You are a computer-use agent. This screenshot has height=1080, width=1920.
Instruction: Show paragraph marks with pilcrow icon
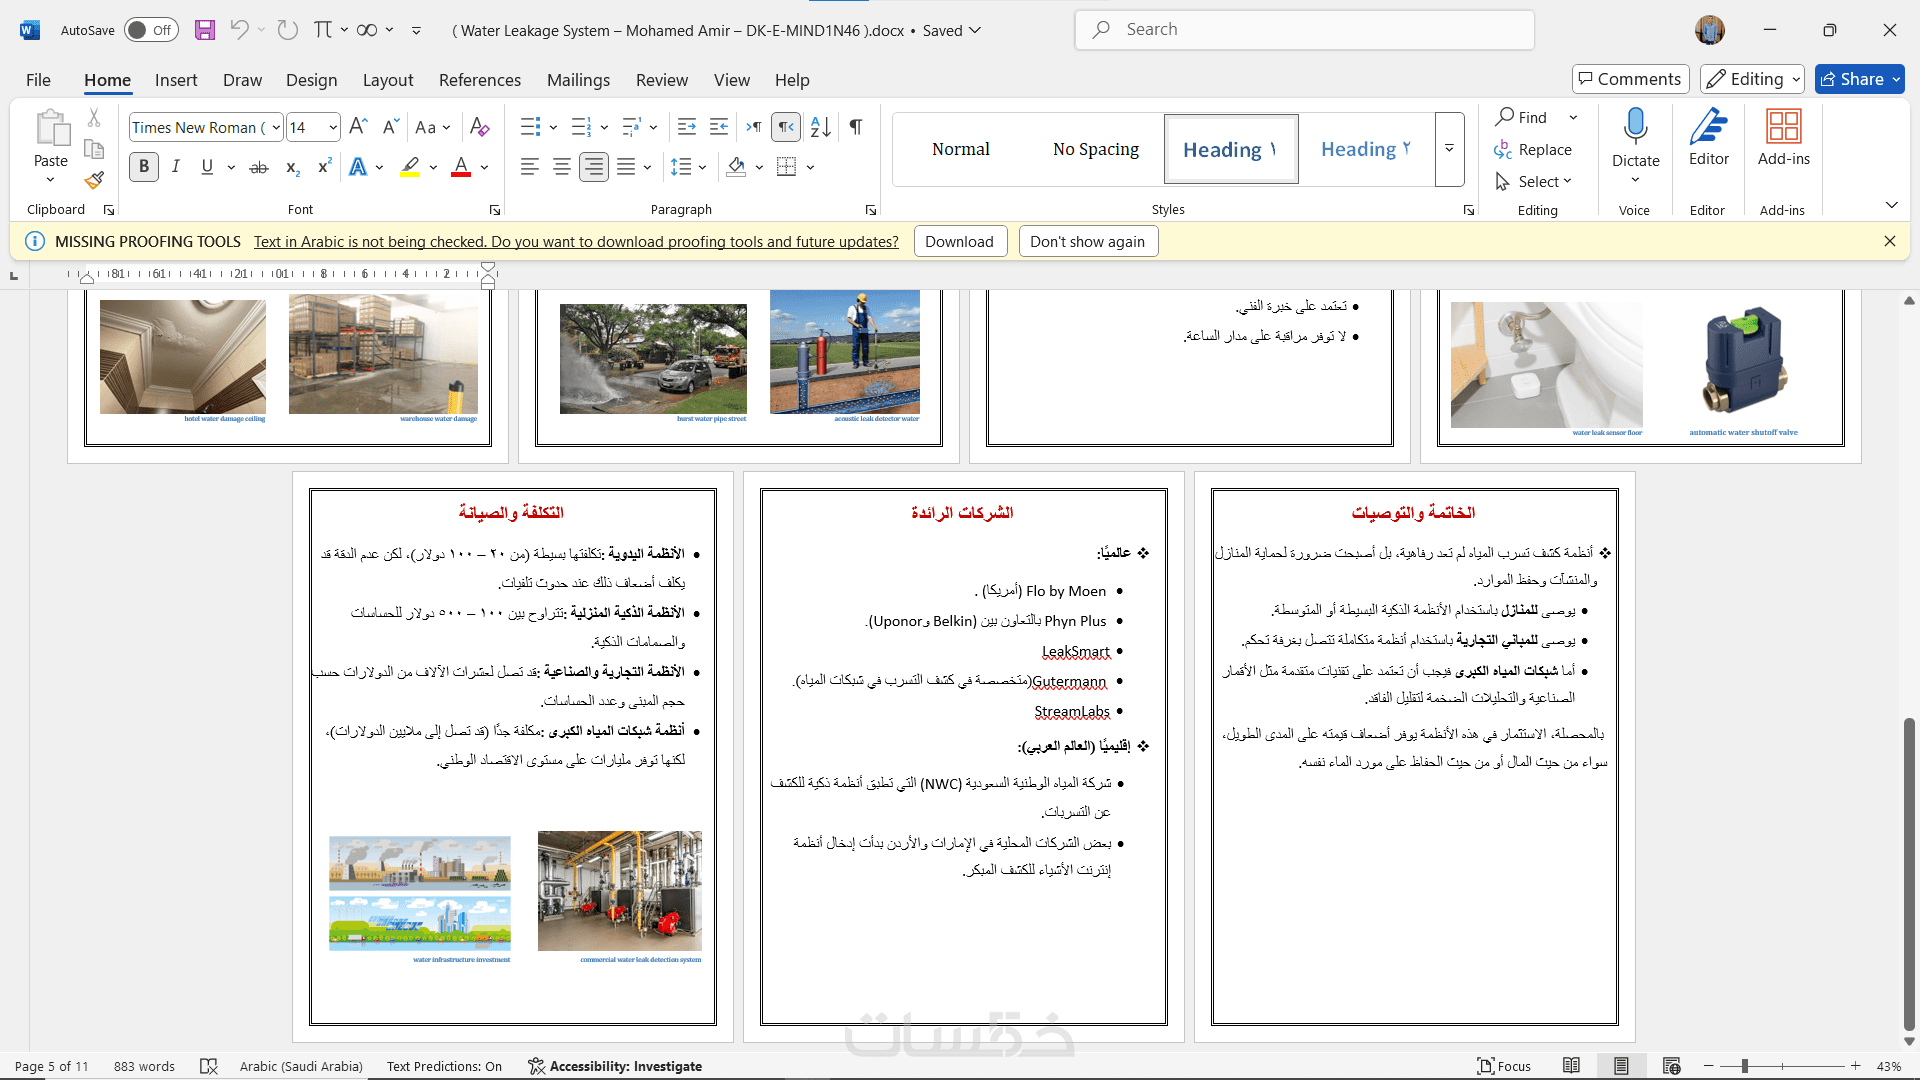[x=856, y=127]
